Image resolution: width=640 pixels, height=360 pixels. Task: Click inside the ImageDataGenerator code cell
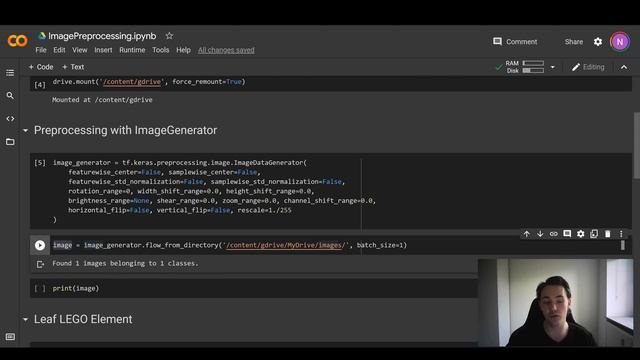331,191
